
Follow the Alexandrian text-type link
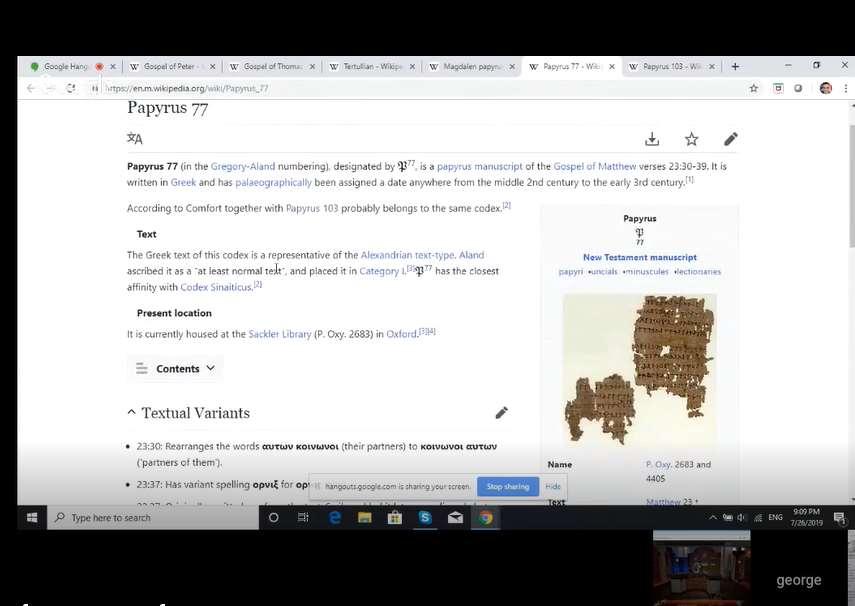coord(407,255)
